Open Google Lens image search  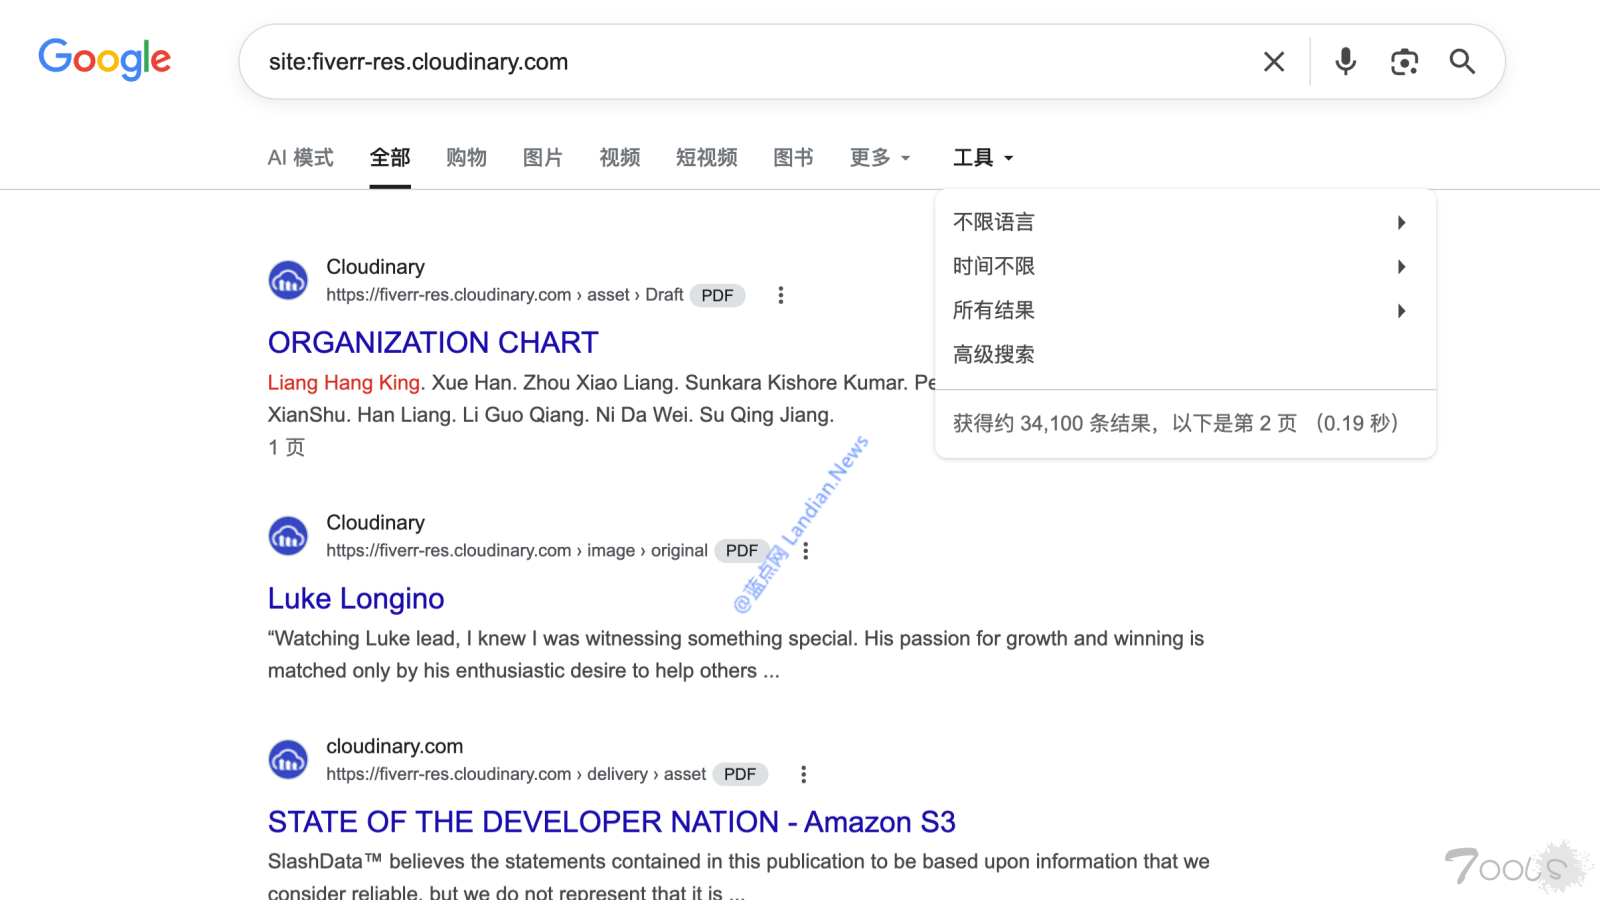click(x=1404, y=61)
